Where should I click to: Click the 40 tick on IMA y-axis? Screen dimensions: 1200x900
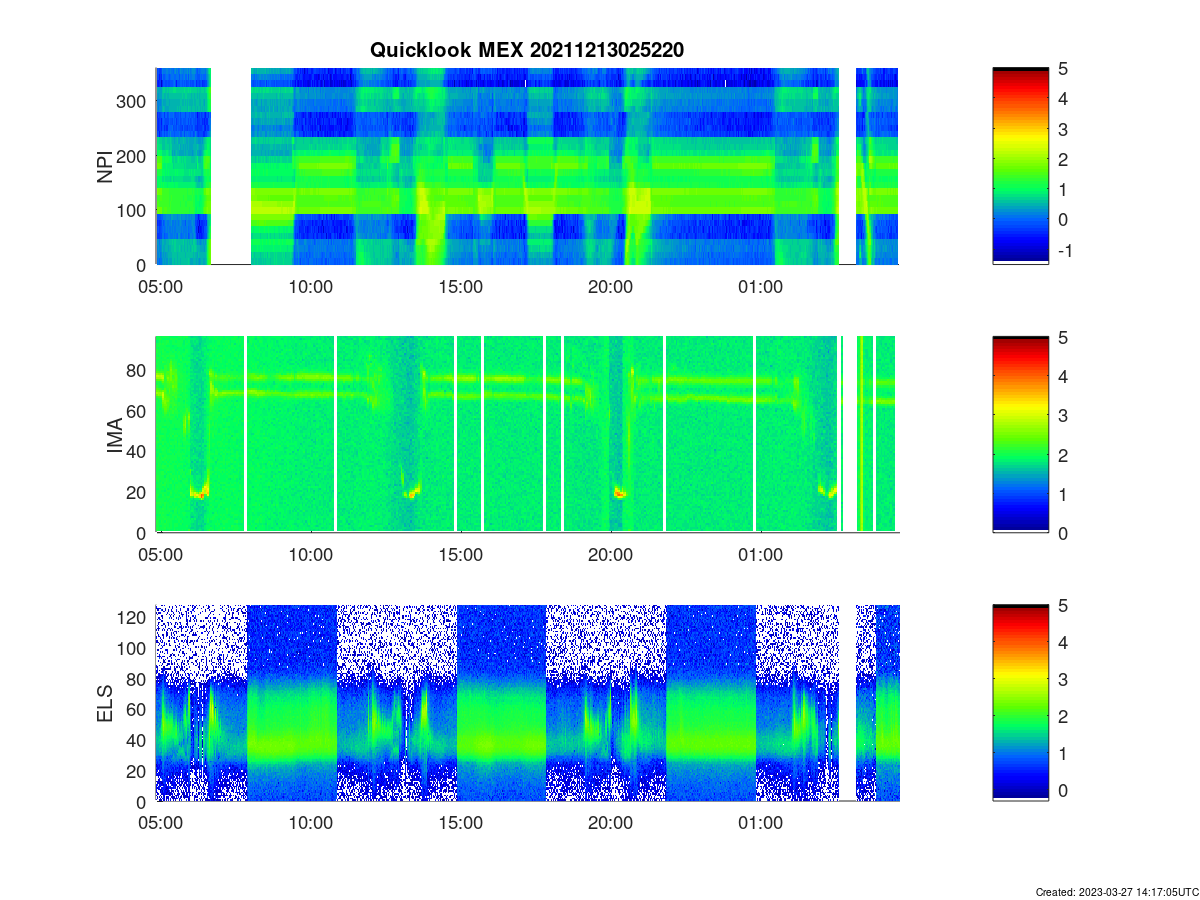coord(139,452)
